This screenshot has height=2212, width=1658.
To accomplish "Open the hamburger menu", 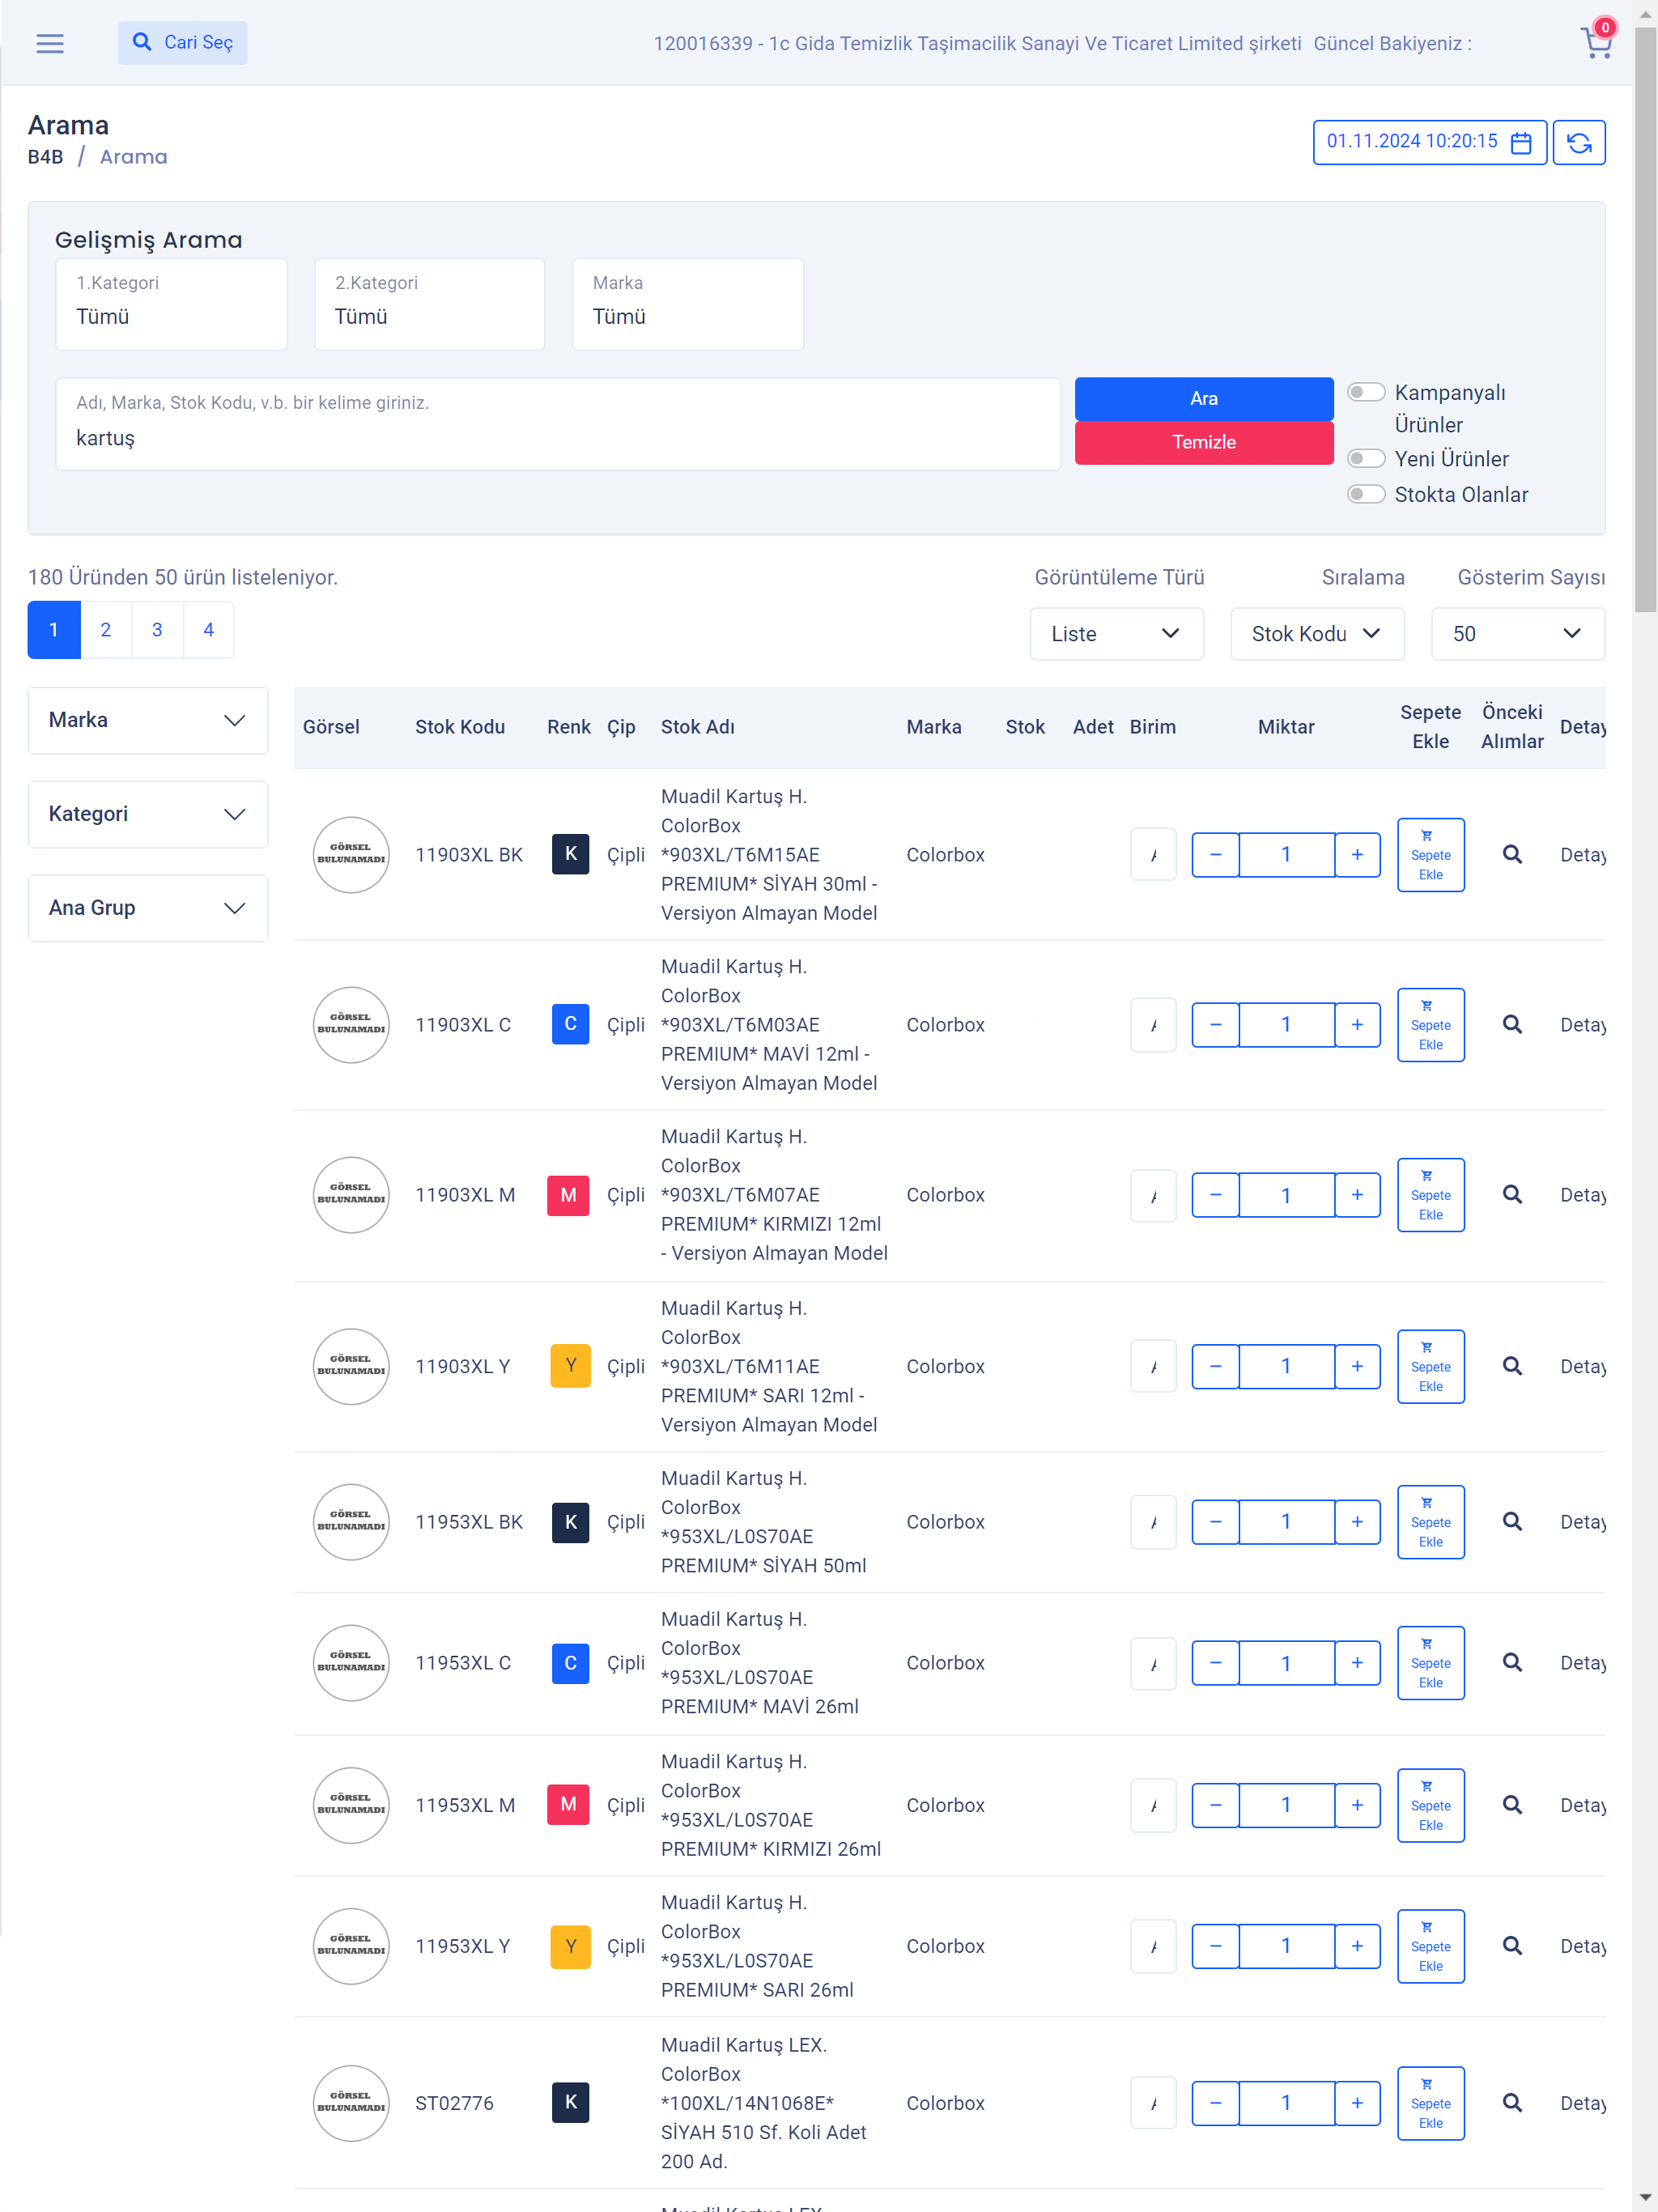I will point(50,43).
